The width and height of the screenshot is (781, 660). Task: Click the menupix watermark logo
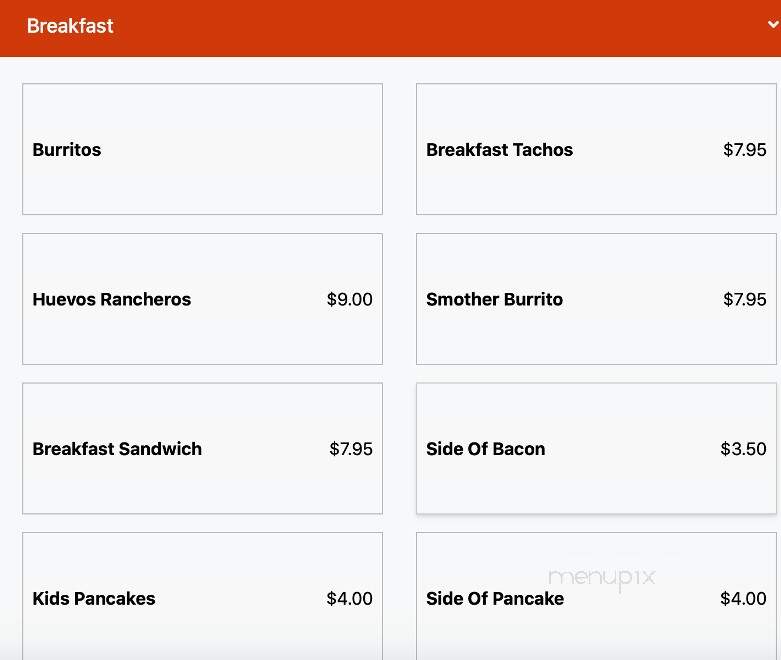point(602,578)
